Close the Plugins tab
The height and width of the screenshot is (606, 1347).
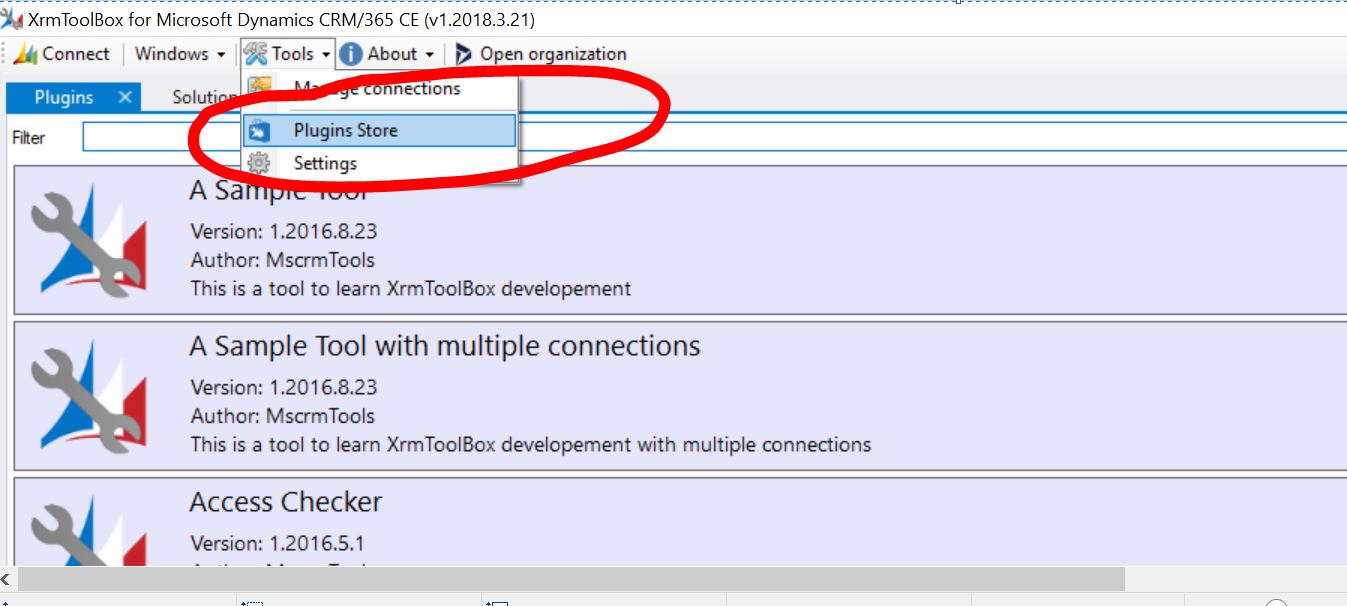tap(124, 97)
